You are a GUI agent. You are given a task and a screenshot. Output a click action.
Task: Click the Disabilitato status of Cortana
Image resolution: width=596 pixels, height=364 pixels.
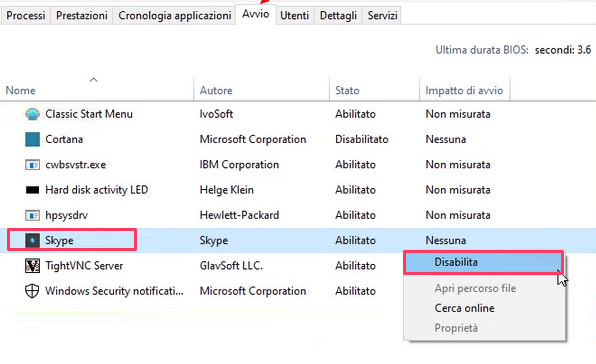pos(361,139)
